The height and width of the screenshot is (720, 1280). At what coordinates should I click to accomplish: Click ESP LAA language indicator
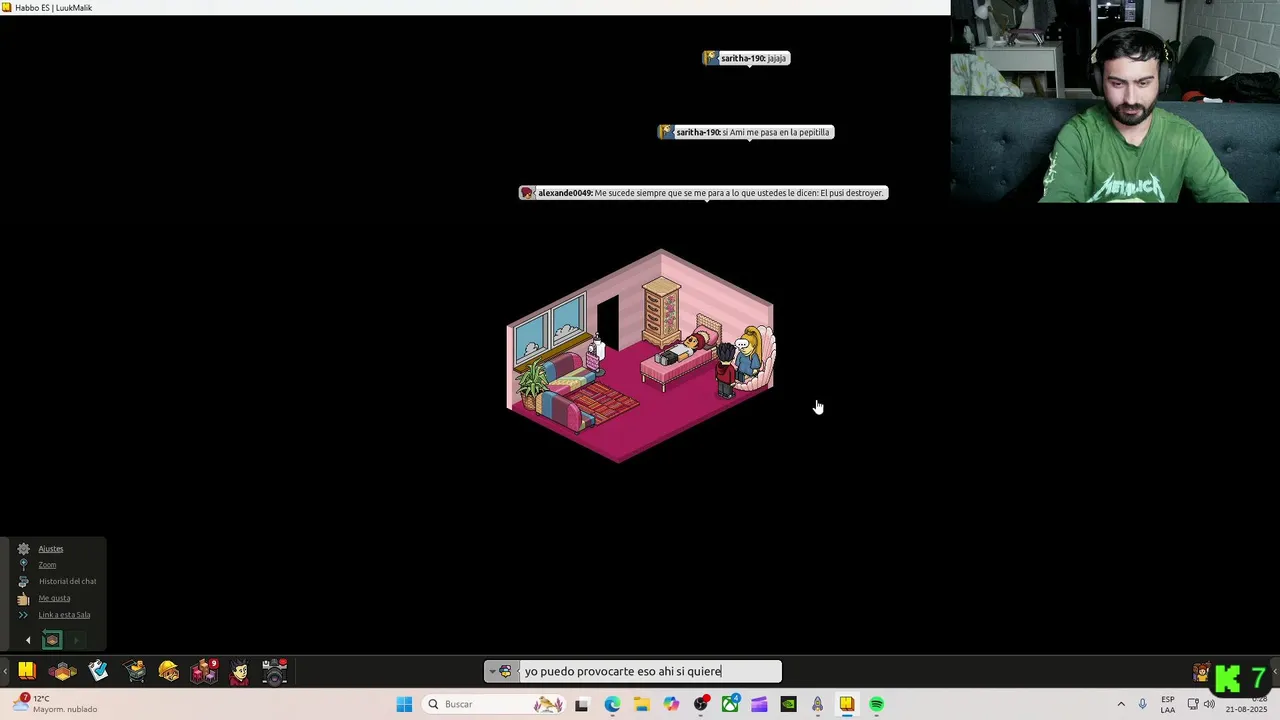pyautogui.click(x=1168, y=704)
